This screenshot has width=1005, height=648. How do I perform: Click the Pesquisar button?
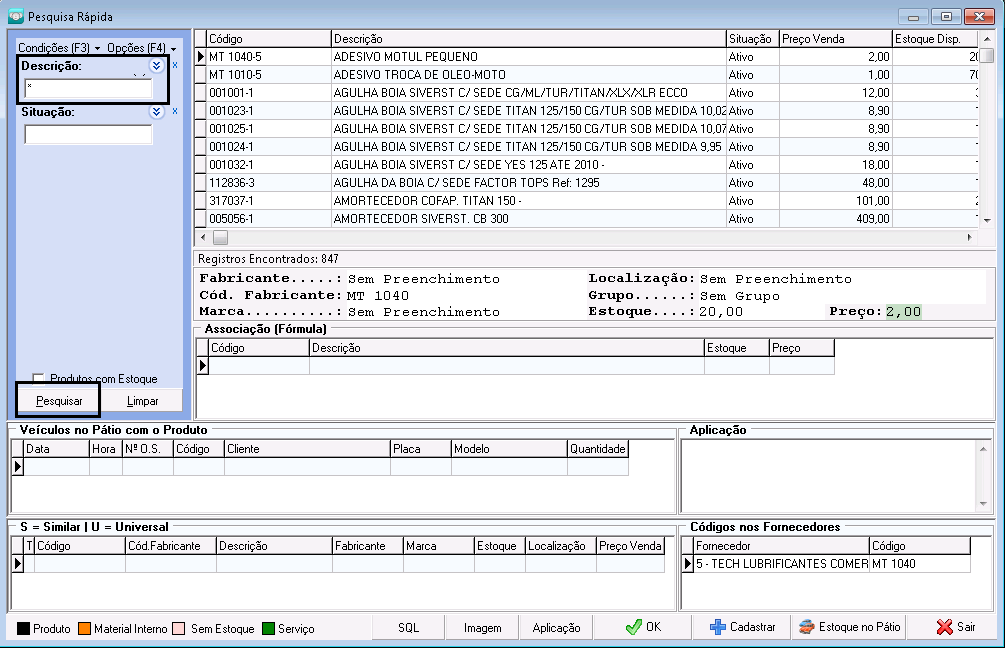pos(59,401)
